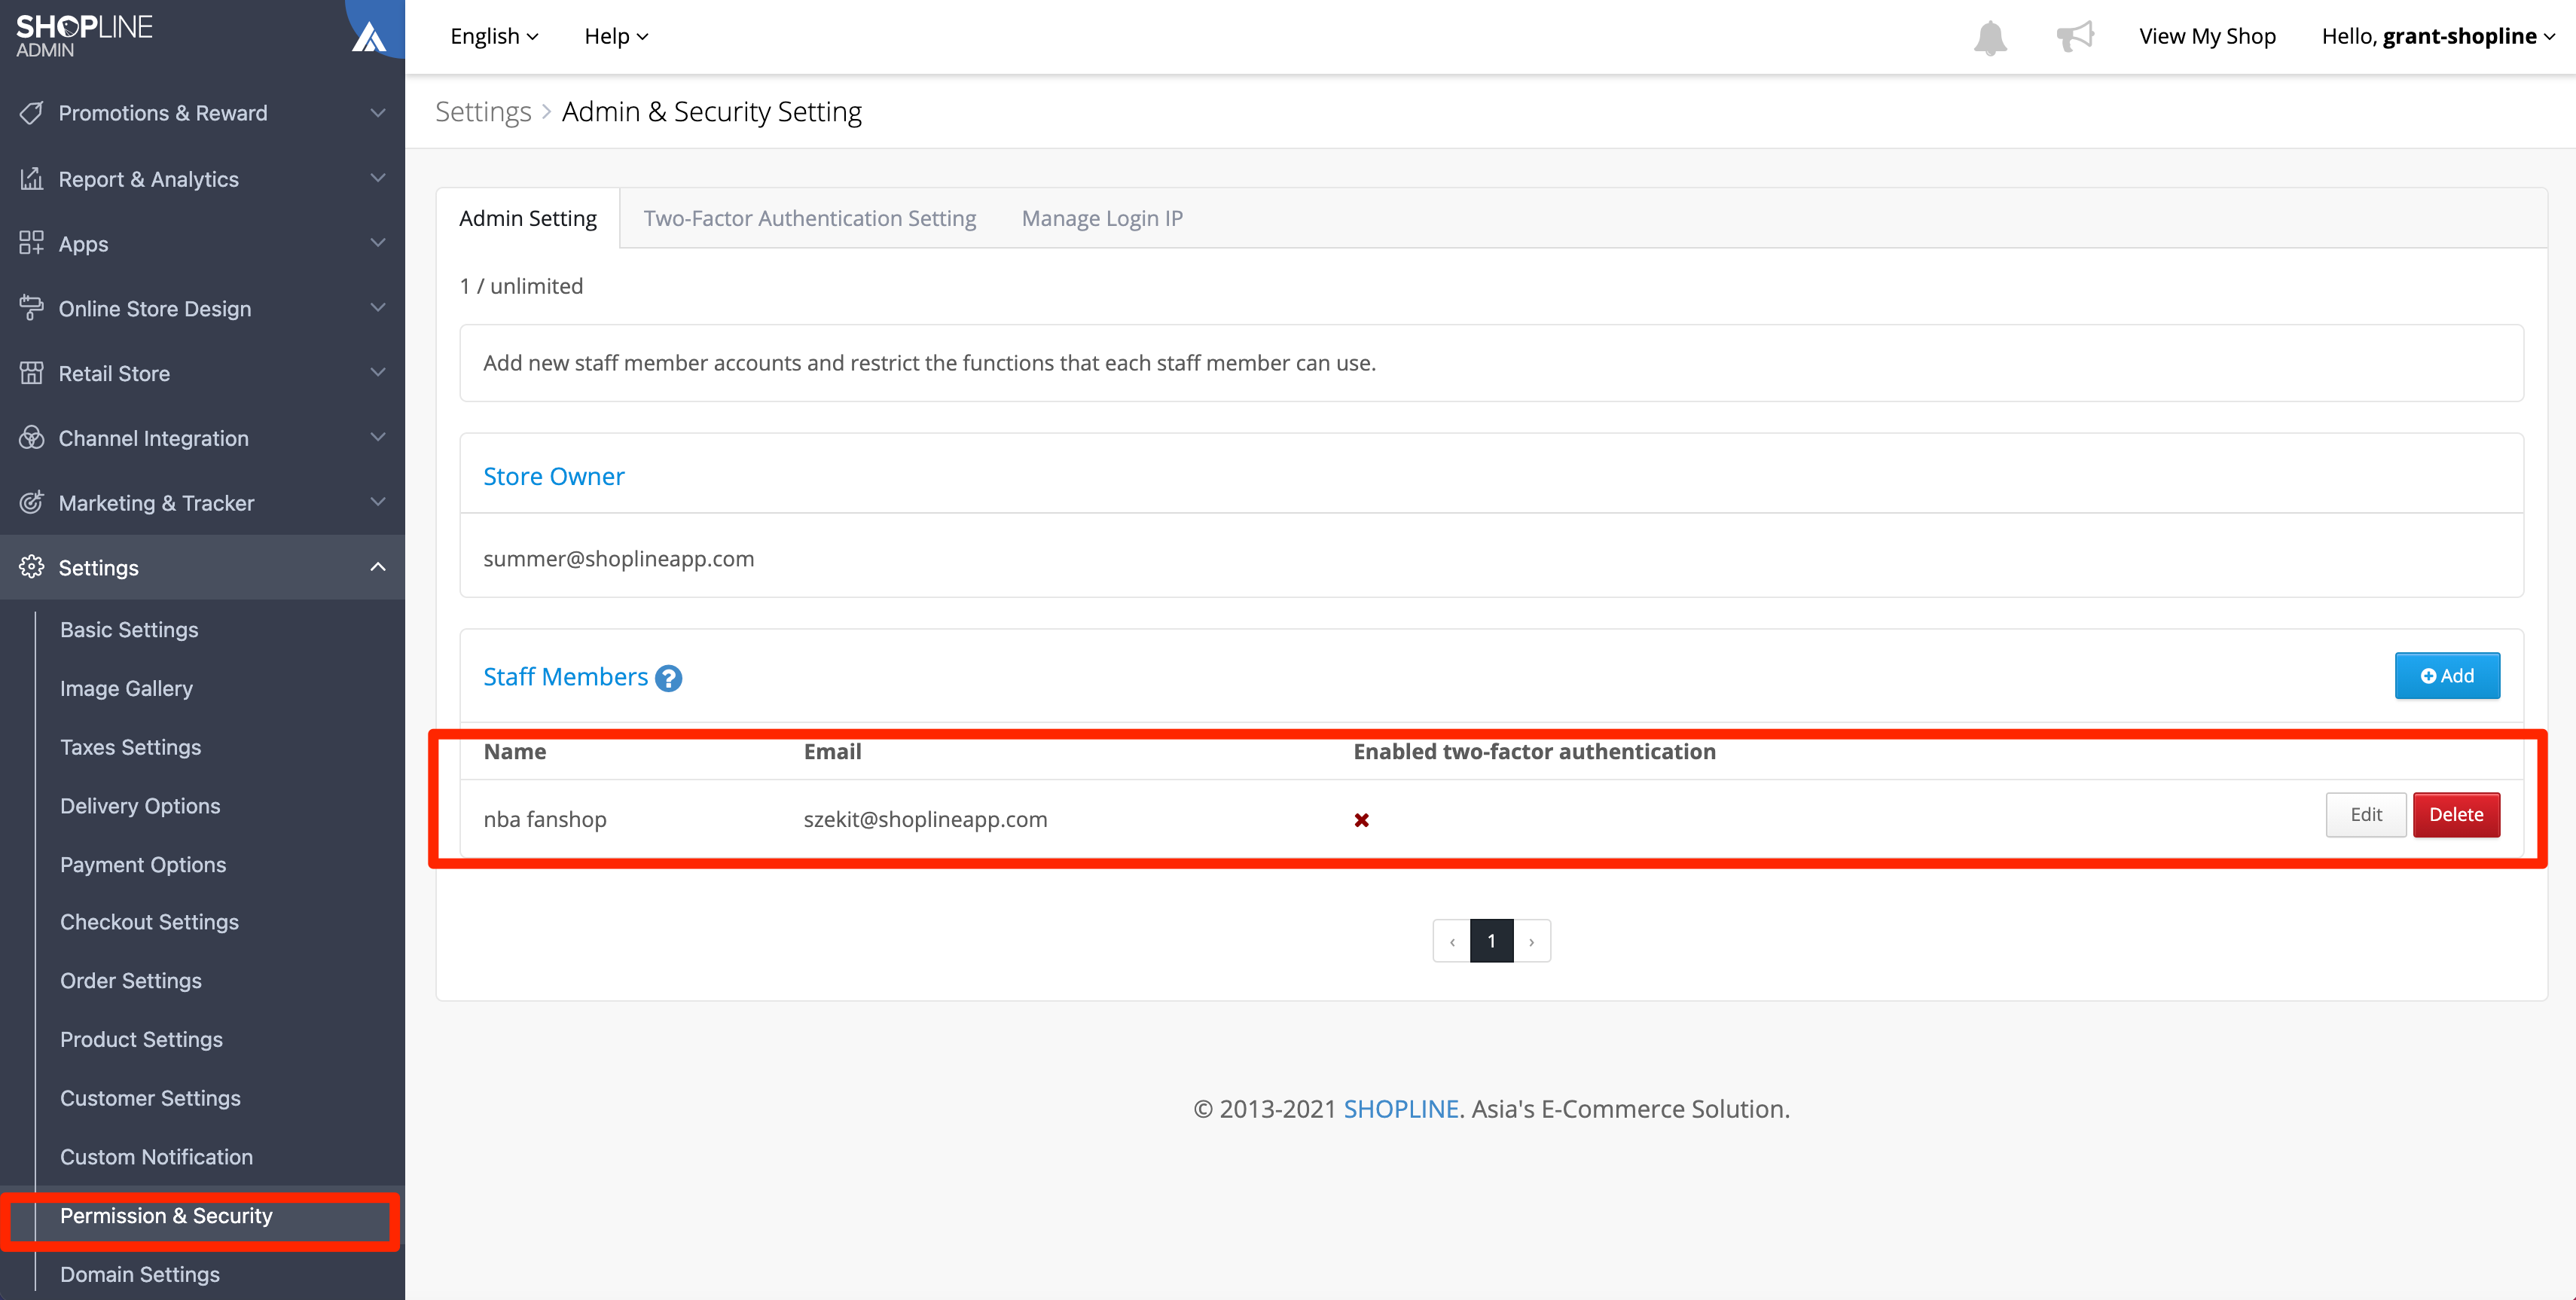Click the SHOPLINE footer link
Image resolution: width=2576 pixels, height=1300 pixels.
[1400, 1109]
